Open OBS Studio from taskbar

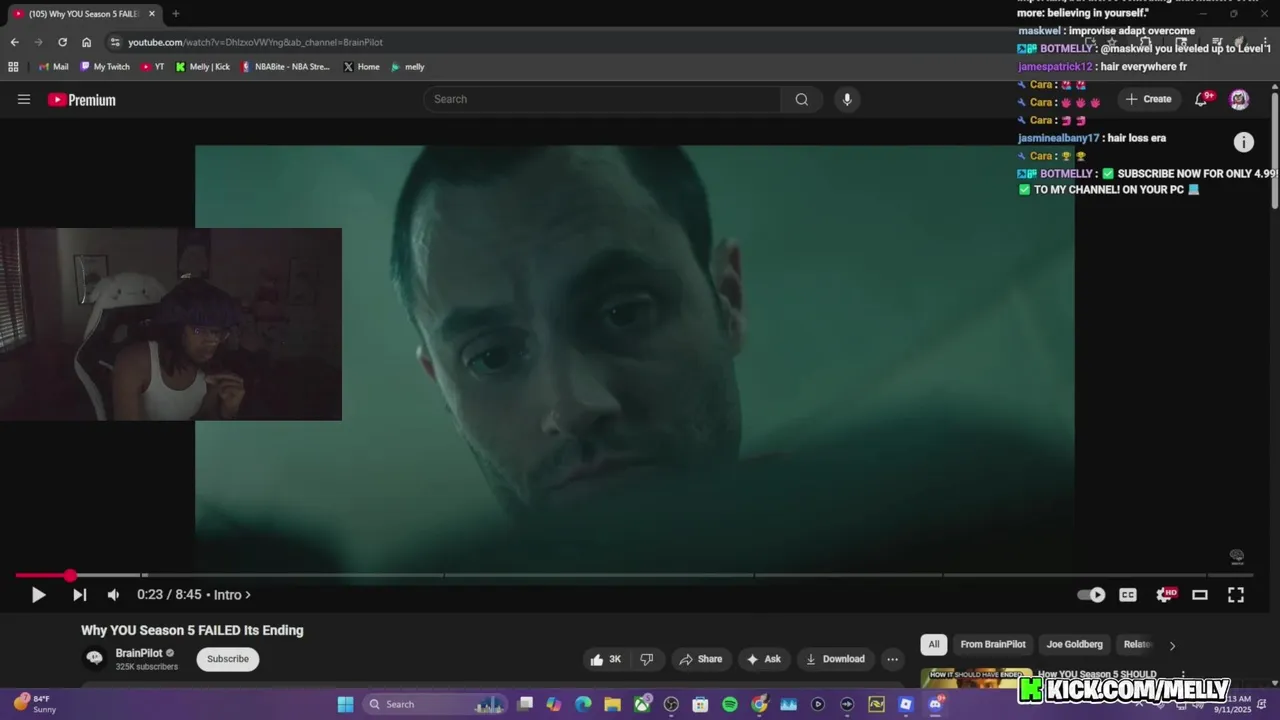(x=671, y=704)
